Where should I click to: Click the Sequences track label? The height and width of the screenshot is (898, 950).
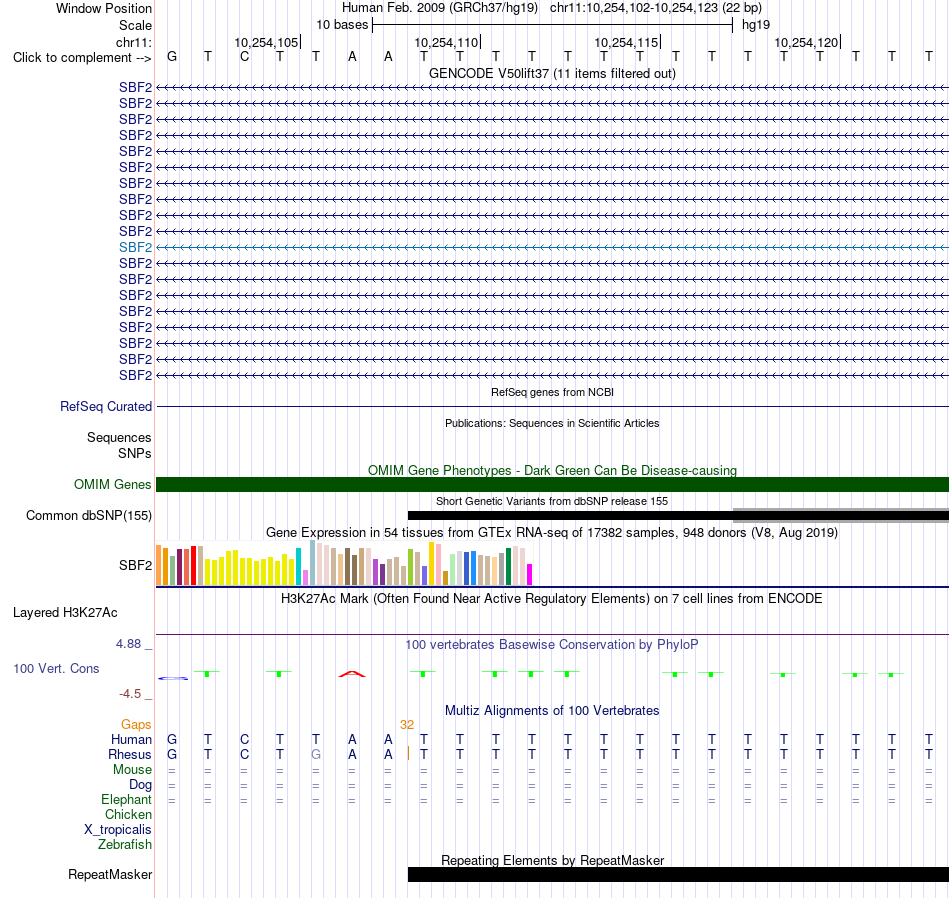119,437
